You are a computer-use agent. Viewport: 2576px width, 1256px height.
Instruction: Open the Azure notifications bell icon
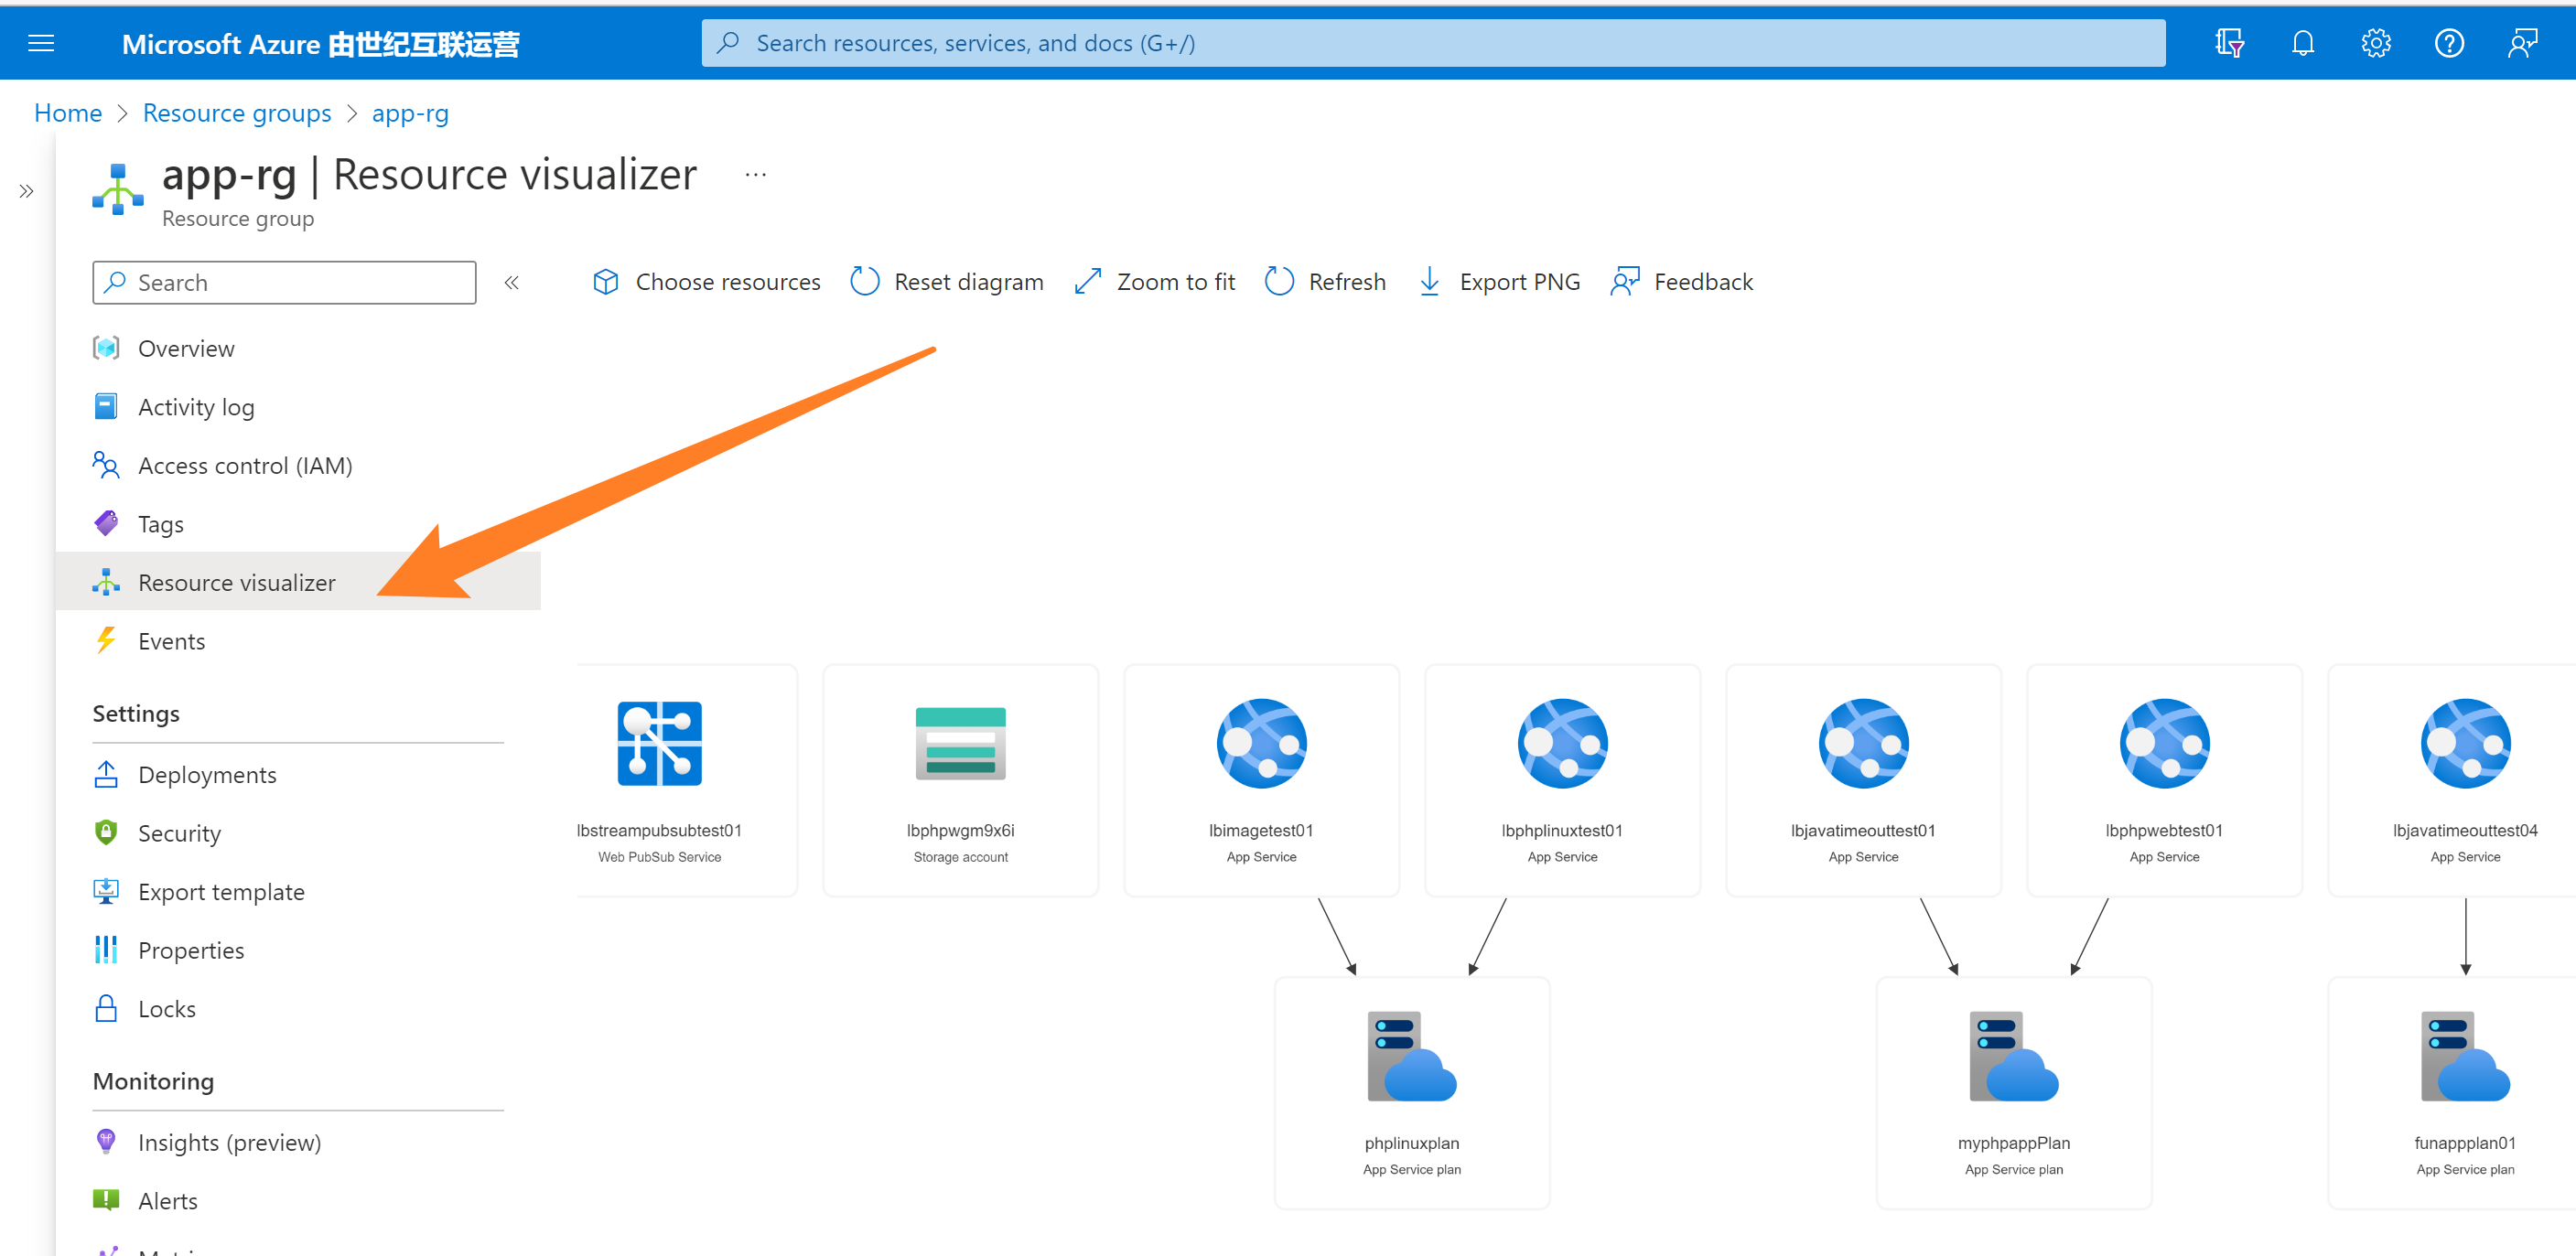click(x=2302, y=43)
